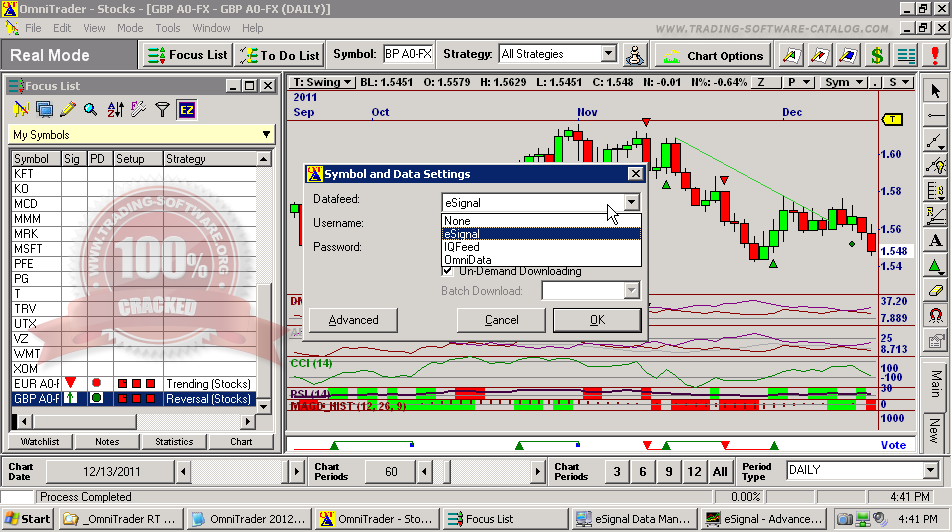
Task: Click the funnel filter icon in Focus List
Action: point(162,109)
